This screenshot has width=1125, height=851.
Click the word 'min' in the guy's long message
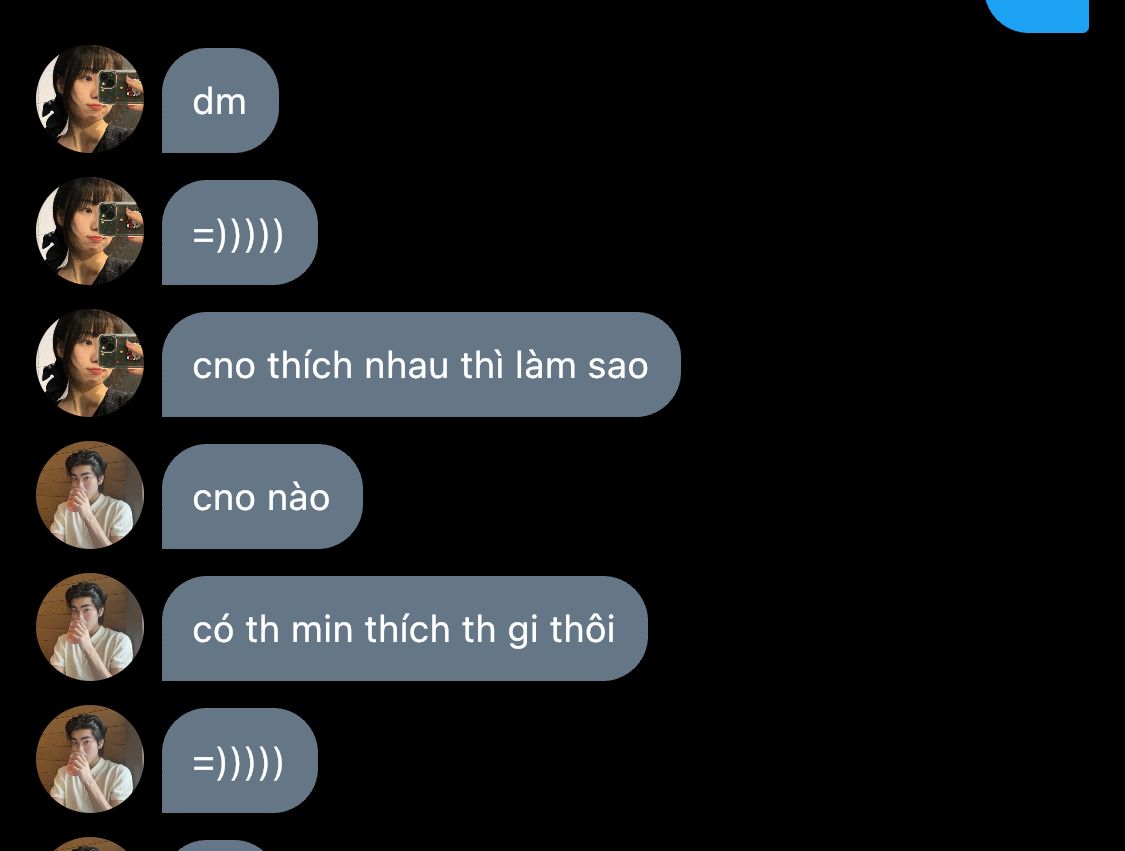(x=322, y=629)
